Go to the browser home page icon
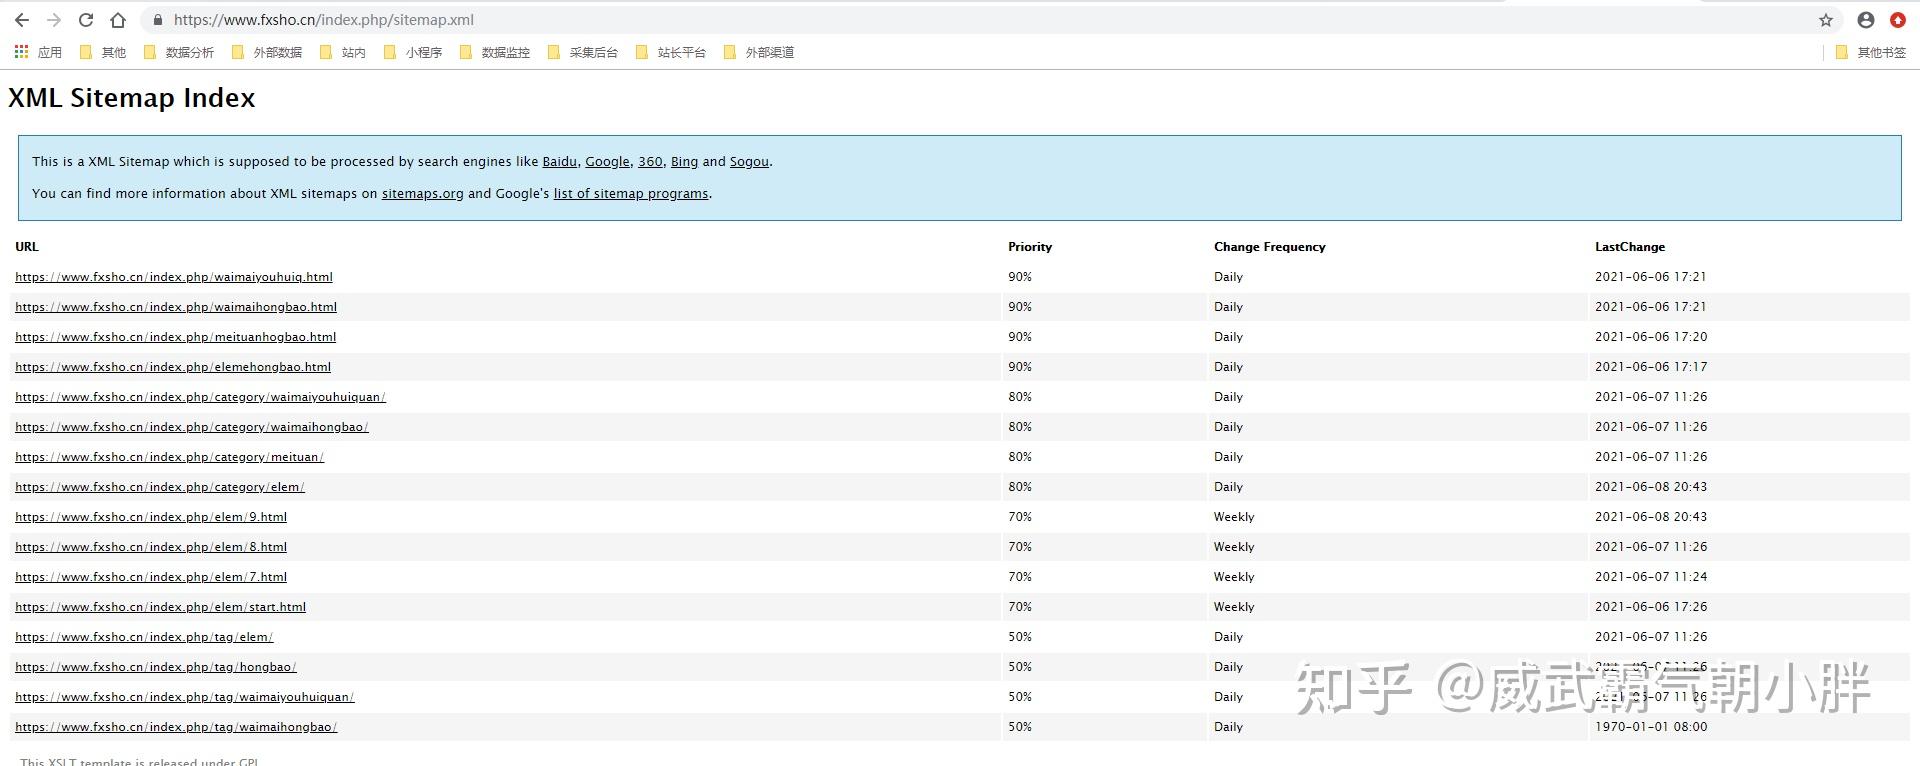The height and width of the screenshot is (766, 1920). point(118,20)
